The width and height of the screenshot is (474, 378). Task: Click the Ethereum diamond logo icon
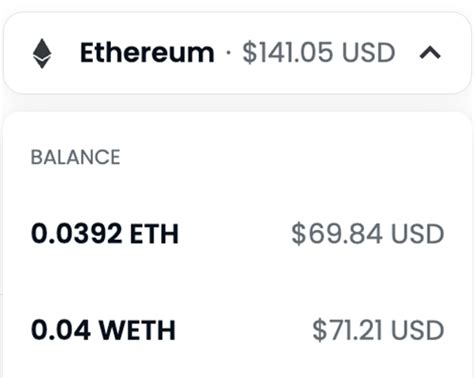pos(42,54)
